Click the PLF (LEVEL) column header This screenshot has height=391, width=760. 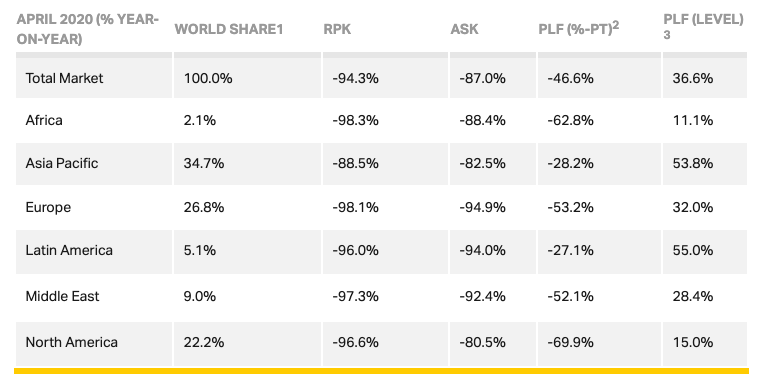coord(703,26)
